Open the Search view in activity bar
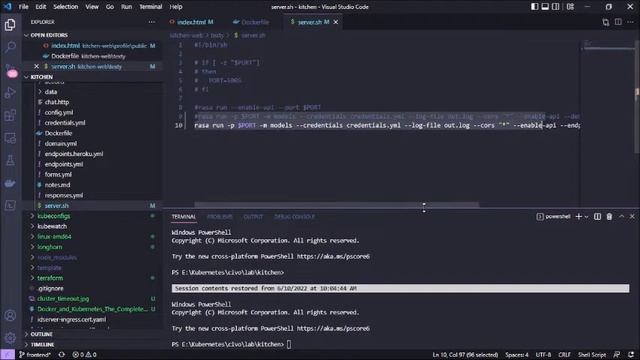Screen dimensions: 640x360 pyautogui.click(x=10, y=47)
